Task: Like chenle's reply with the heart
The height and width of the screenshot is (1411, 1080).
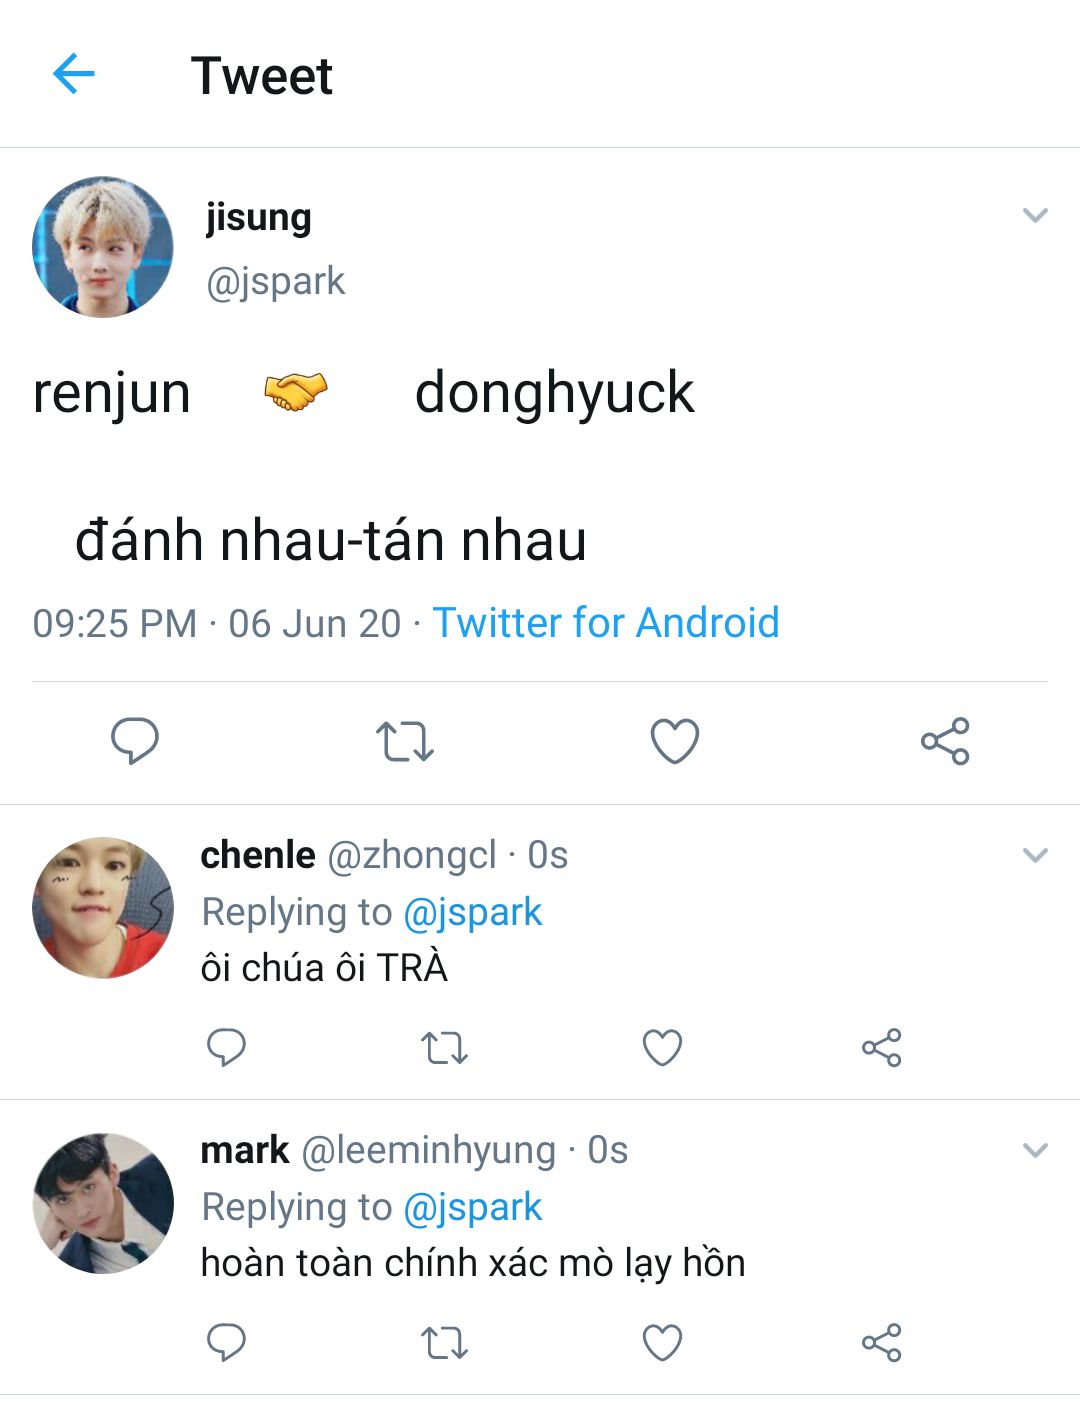Action: [x=662, y=1048]
